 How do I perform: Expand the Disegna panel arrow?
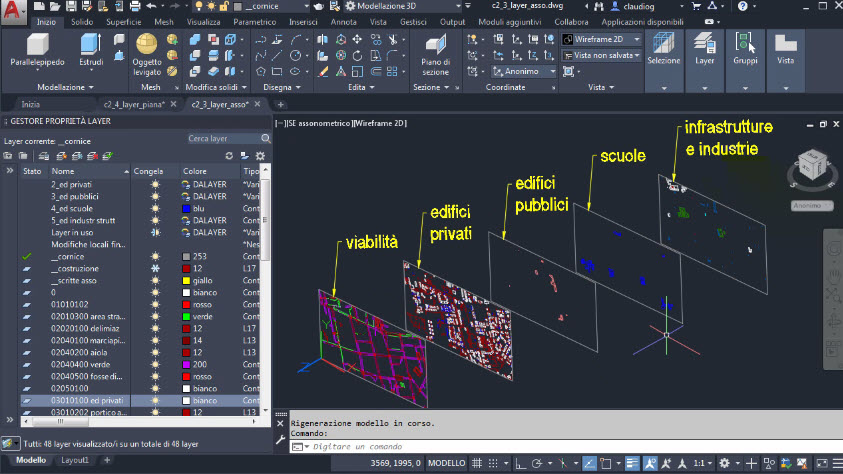[x=298, y=88]
